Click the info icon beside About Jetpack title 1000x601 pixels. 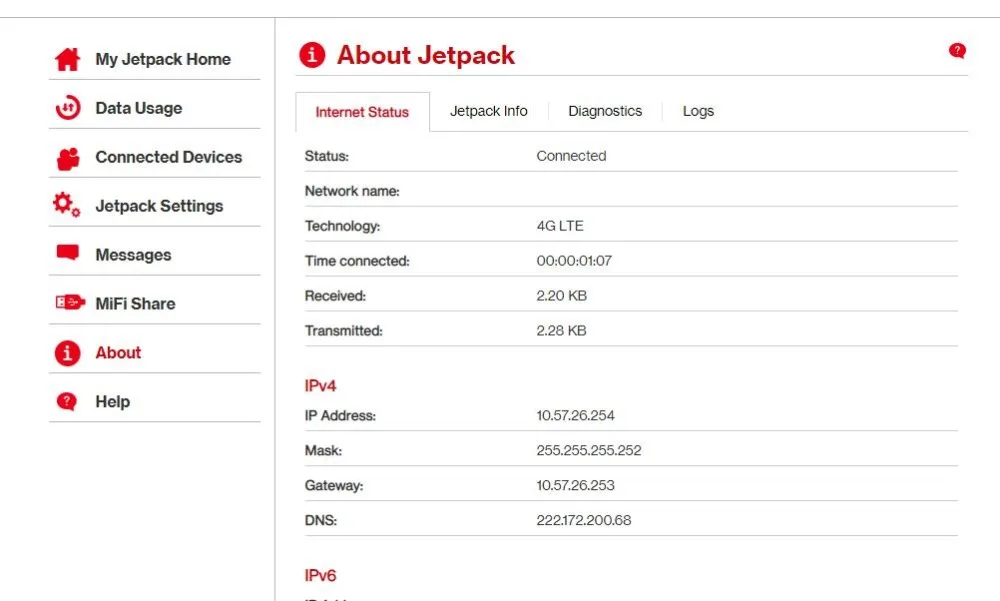312,55
